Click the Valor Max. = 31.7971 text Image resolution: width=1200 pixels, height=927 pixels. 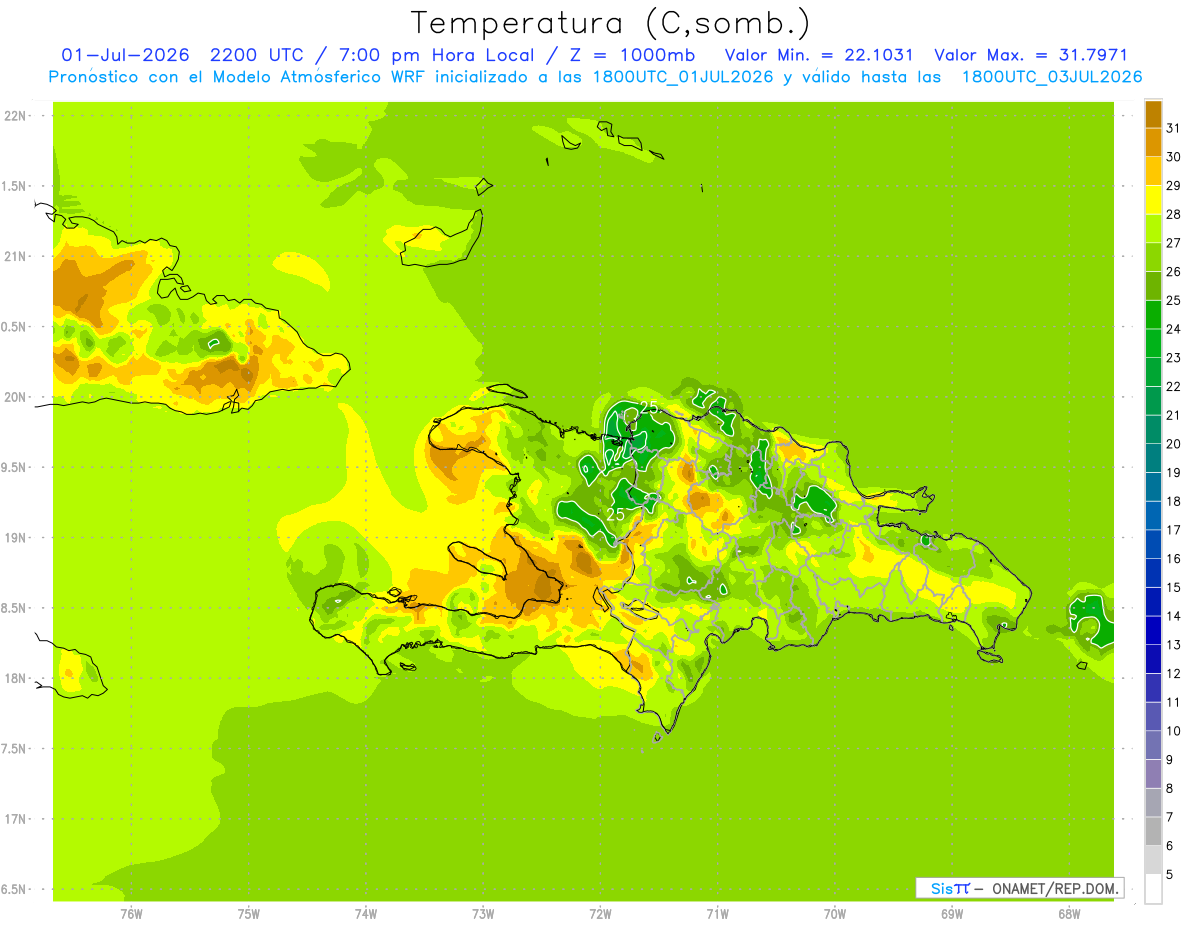[1030, 56]
